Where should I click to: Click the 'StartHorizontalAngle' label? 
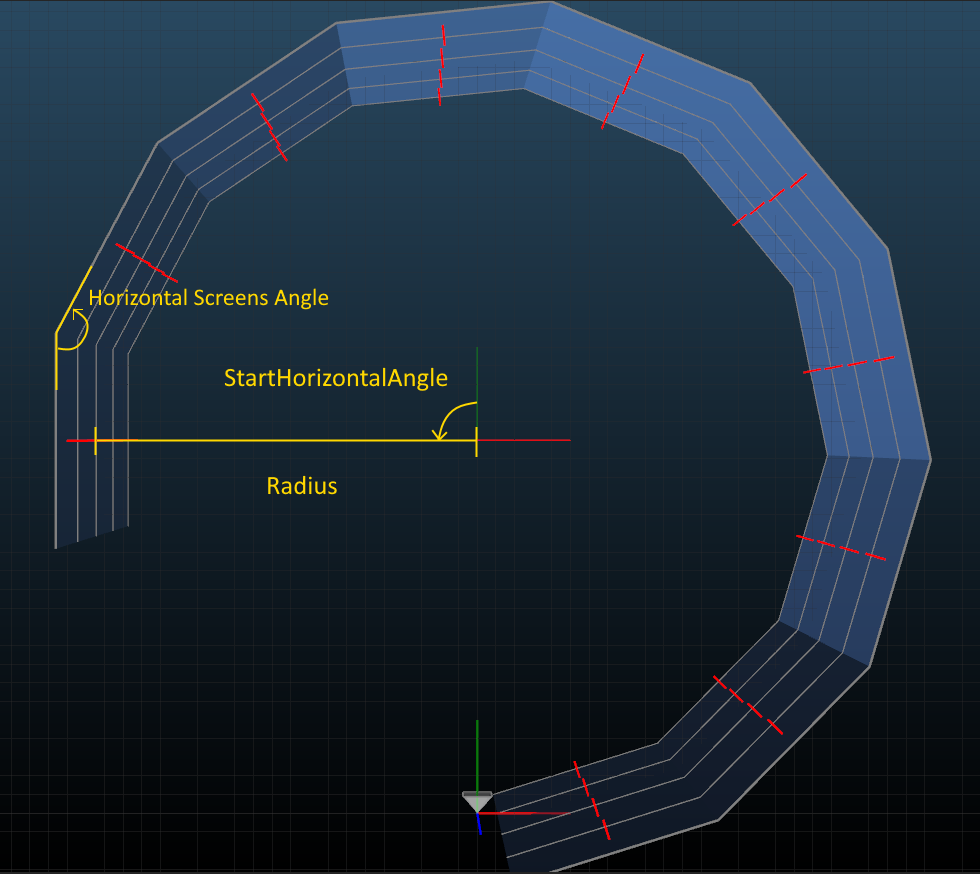coord(336,378)
